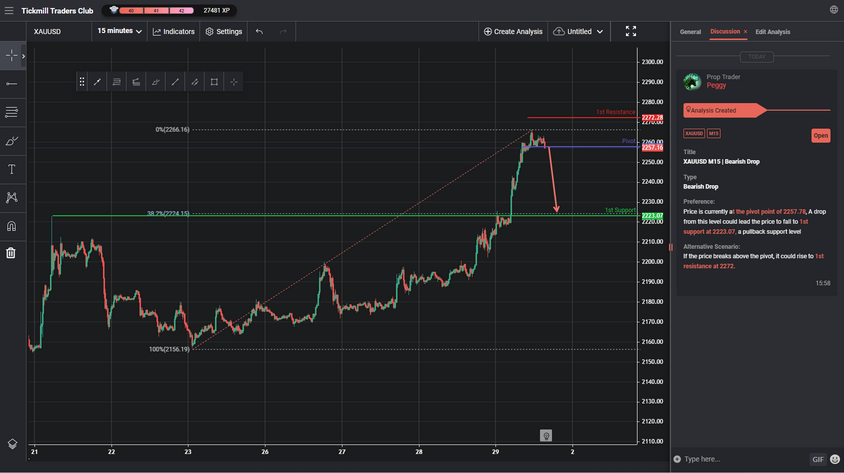
Task: Select the third floating toolbar tool
Action: pyautogui.click(x=136, y=82)
